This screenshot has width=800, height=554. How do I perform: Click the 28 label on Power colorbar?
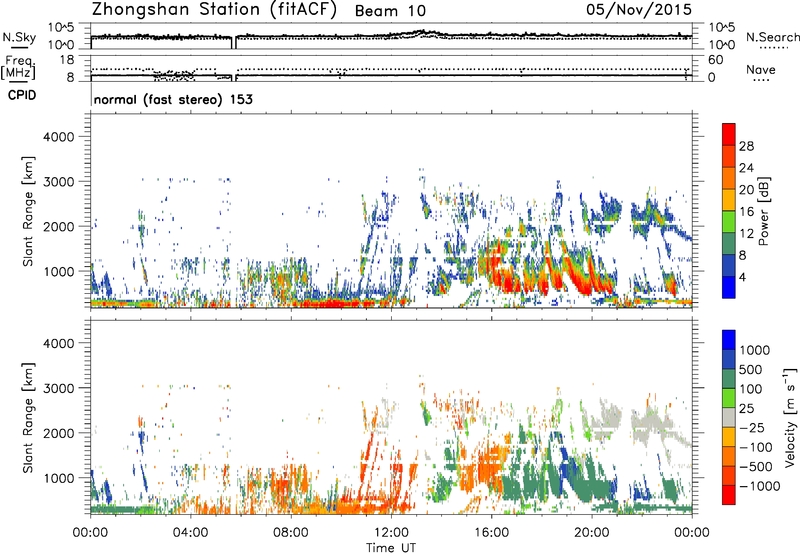[746, 146]
